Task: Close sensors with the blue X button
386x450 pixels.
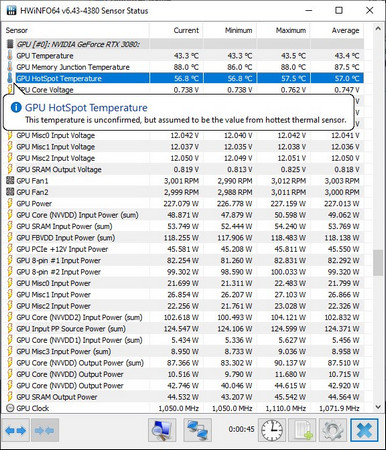Action: point(364,430)
